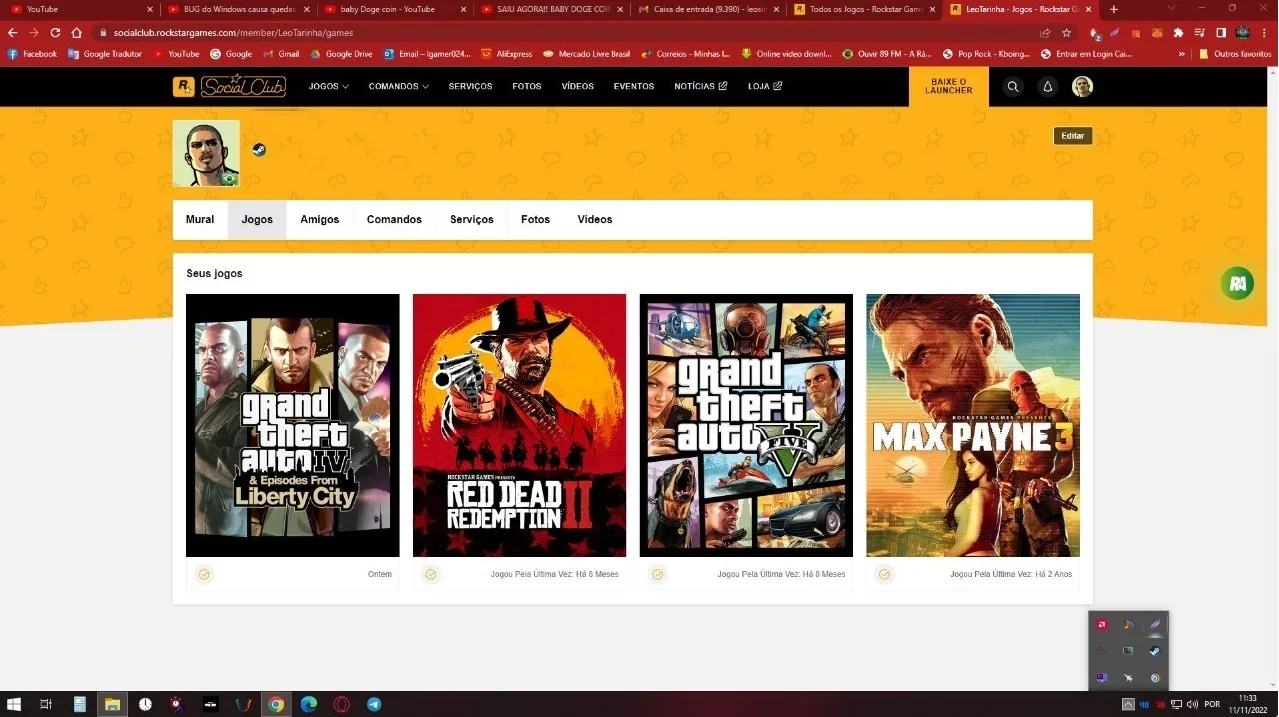Screen dimensions: 1279x717
Task: Click the Editar profile button
Action: pos(1073,136)
